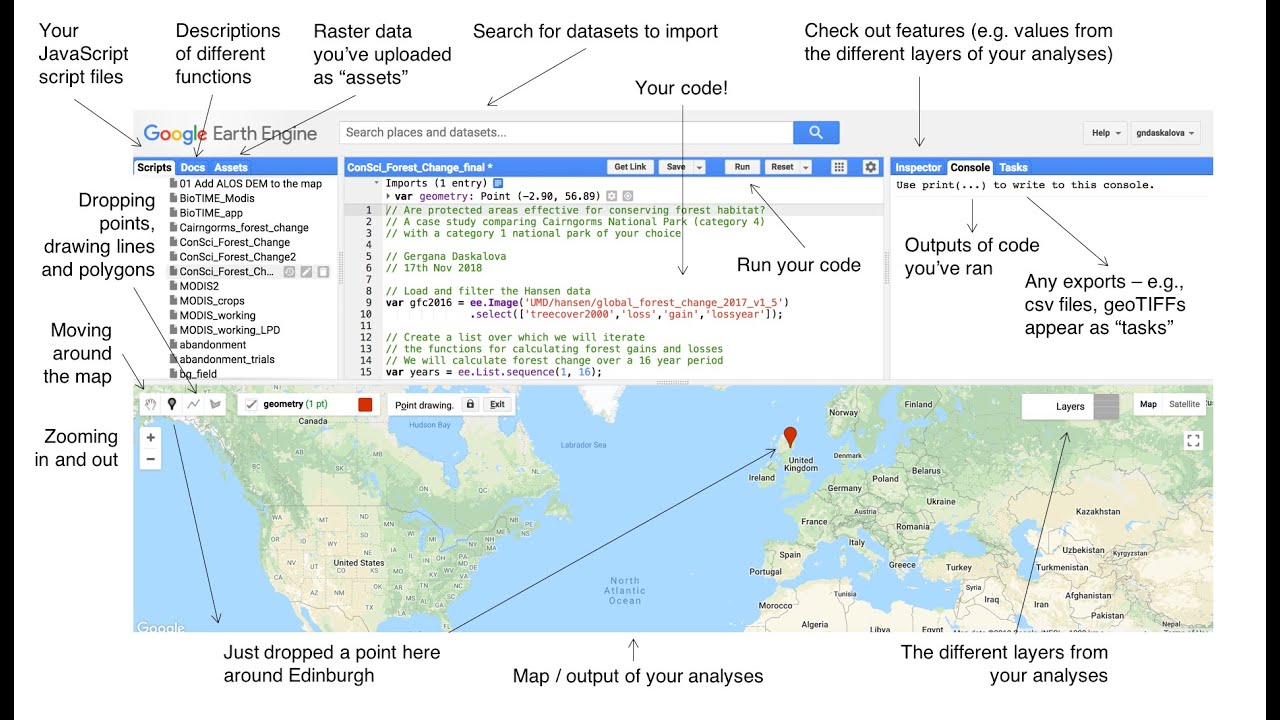Open the Help dropdown menu

1106,133
